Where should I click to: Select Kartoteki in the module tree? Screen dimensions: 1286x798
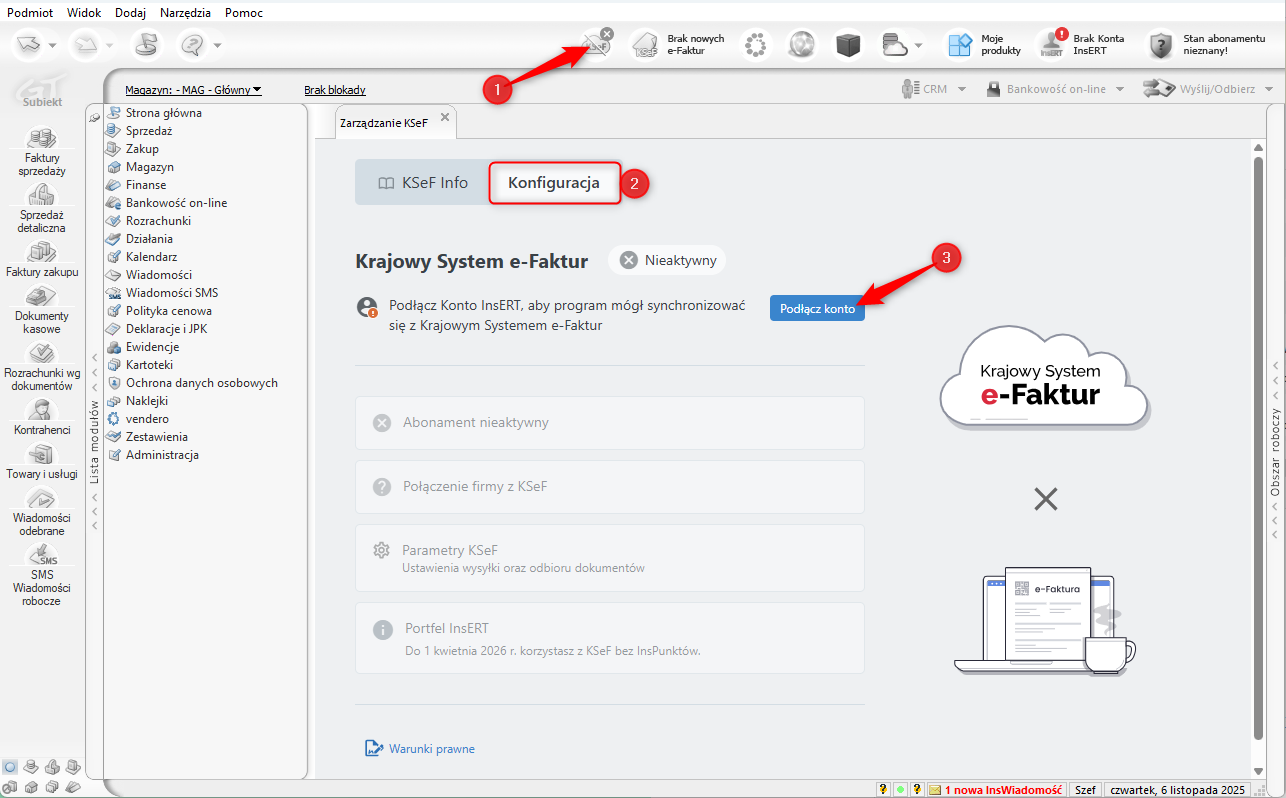[x=151, y=365]
